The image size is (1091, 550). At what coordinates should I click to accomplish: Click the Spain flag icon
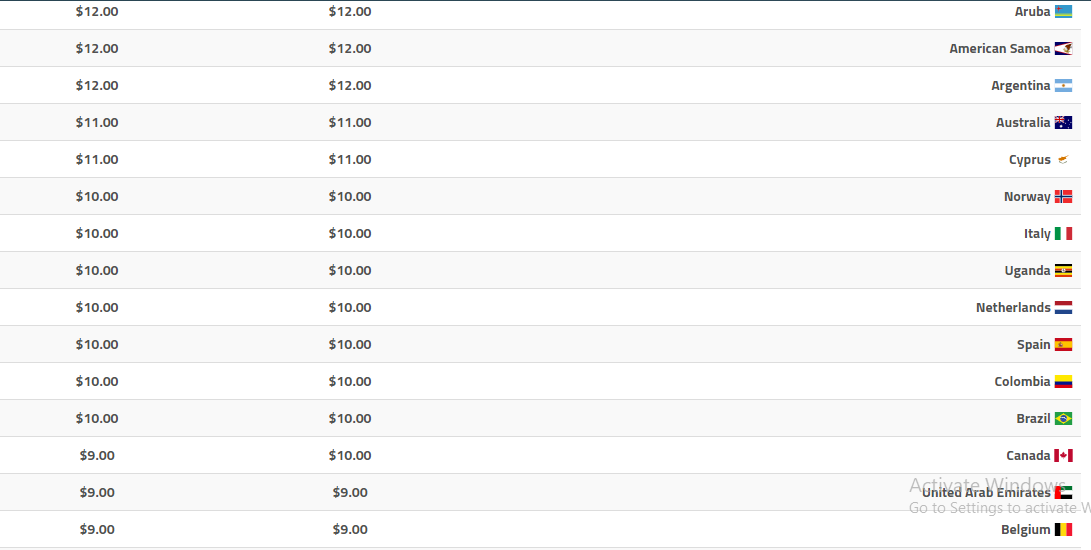1063,345
